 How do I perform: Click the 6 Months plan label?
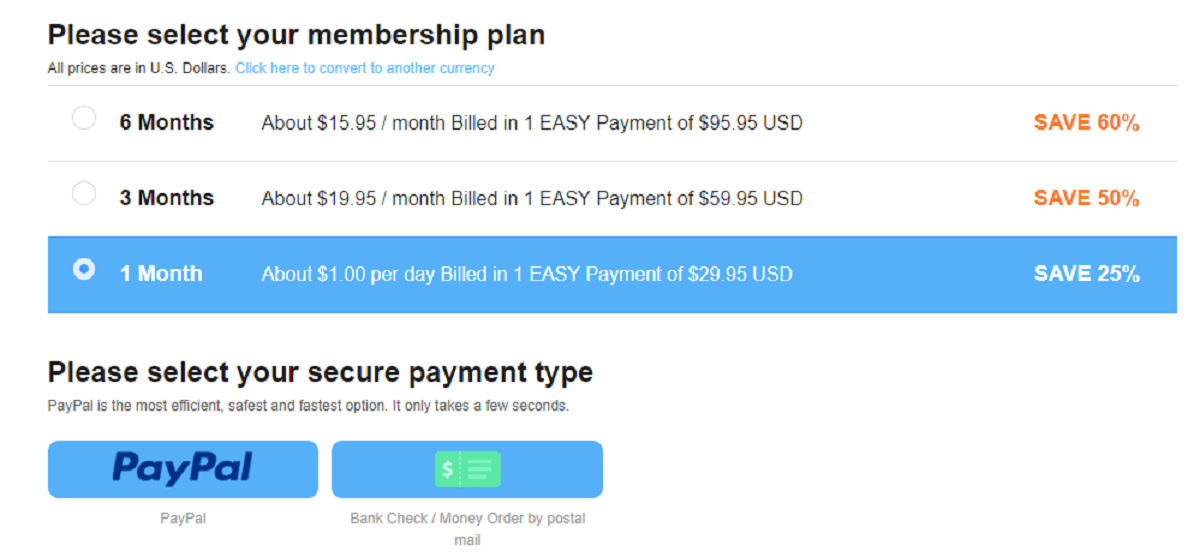(x=166, y=123)
